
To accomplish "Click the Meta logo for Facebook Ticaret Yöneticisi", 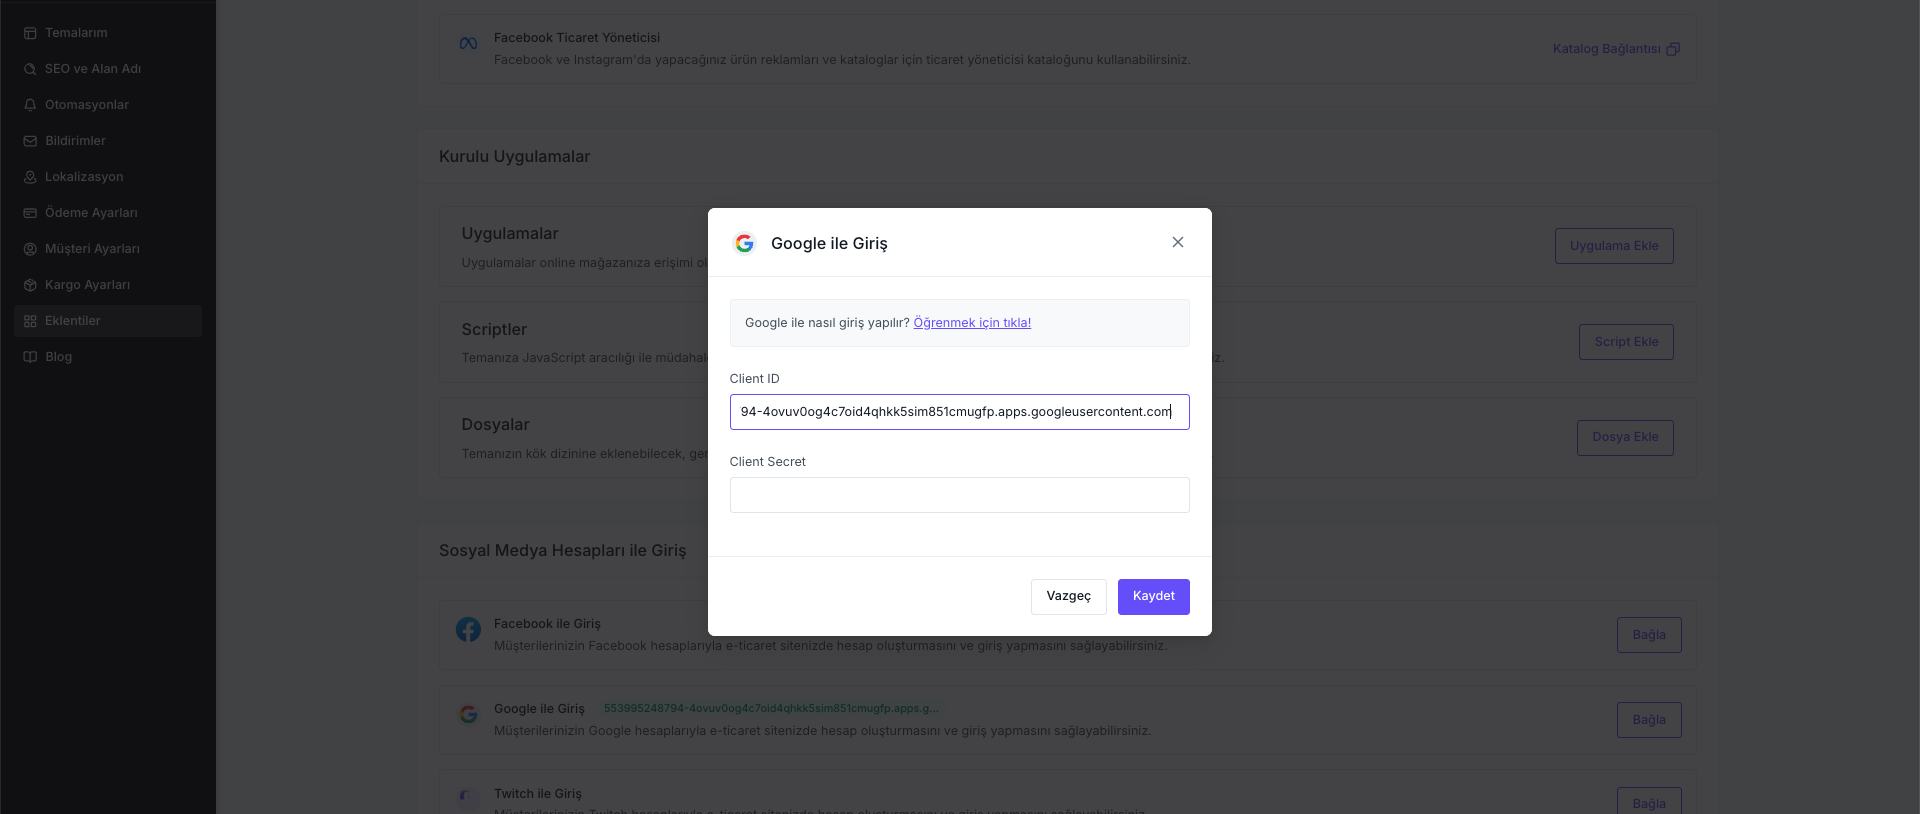I will 468,44.
